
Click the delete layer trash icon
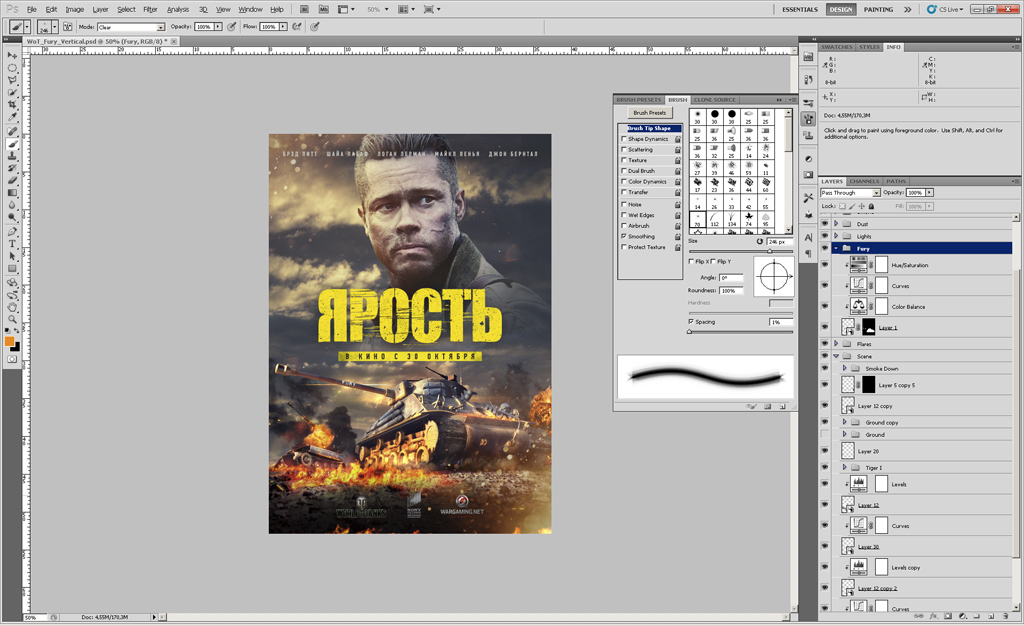(1006, 616)
